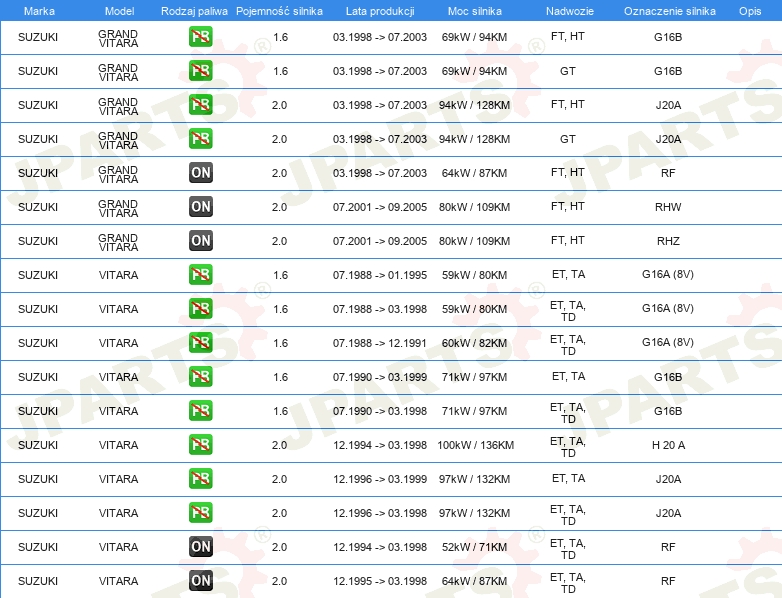Image resolution: width=782 pixels, height=598 pixels.
Task: Select the RHZ engine code cell
Action: 668,241
